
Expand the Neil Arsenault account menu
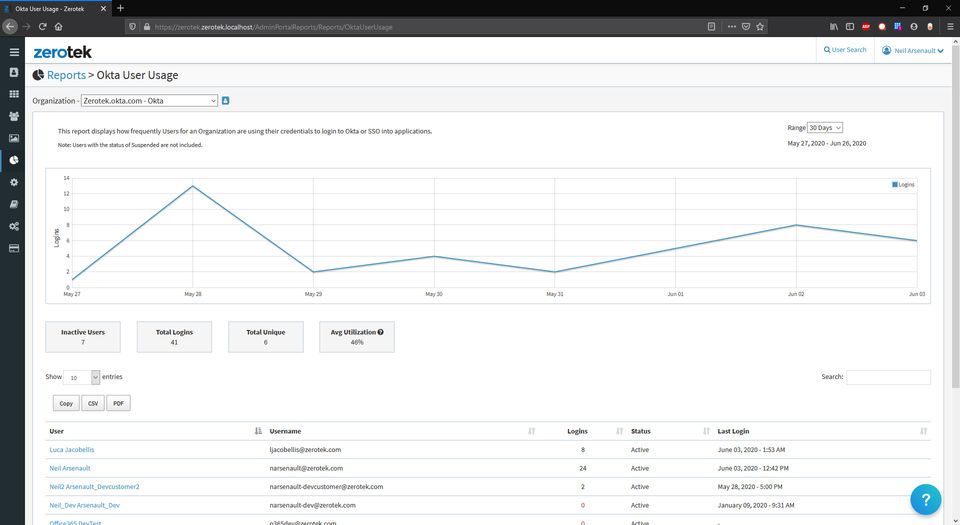point(913,50)
